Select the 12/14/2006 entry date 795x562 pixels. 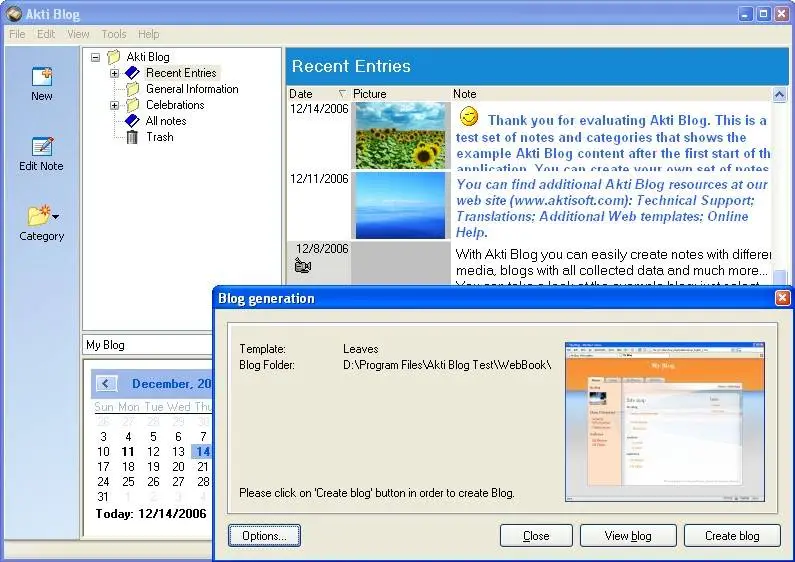(319, 109)
